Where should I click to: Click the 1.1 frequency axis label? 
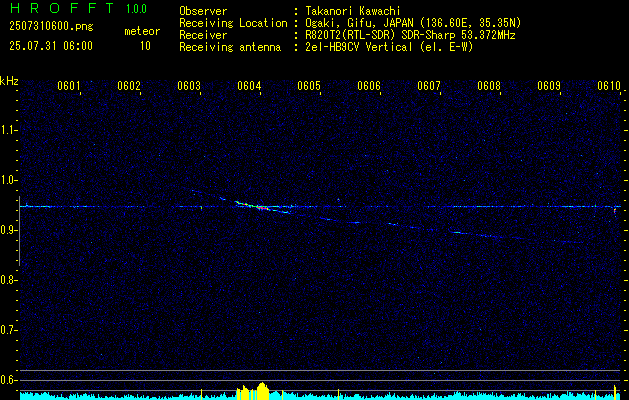(8, 130)
